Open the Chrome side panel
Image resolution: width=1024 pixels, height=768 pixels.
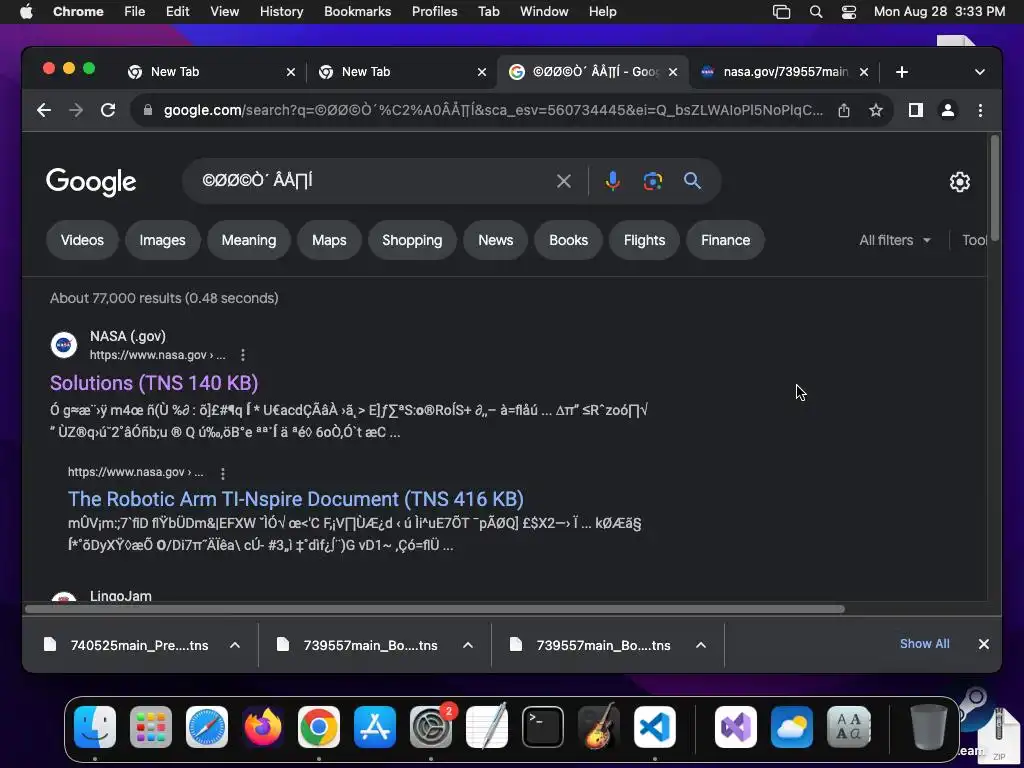click(x=916, y=110)
